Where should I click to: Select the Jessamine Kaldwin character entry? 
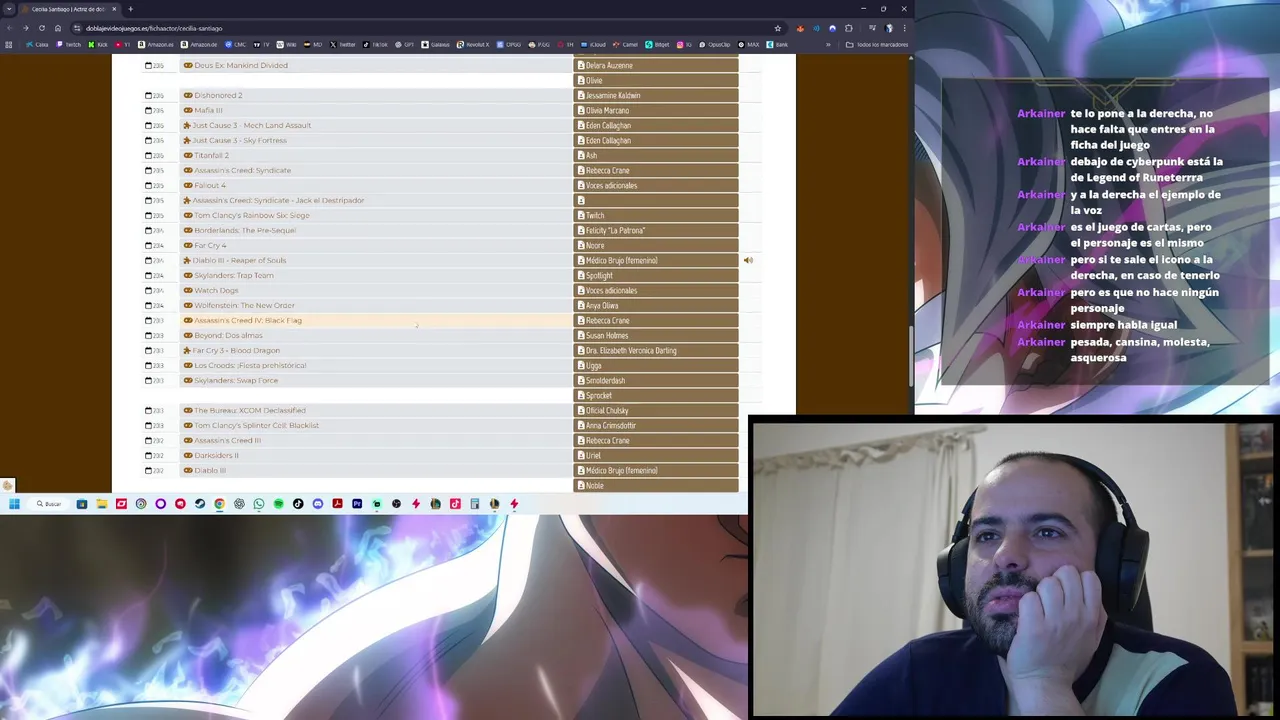pyautogui.click(x=656, y=95)
